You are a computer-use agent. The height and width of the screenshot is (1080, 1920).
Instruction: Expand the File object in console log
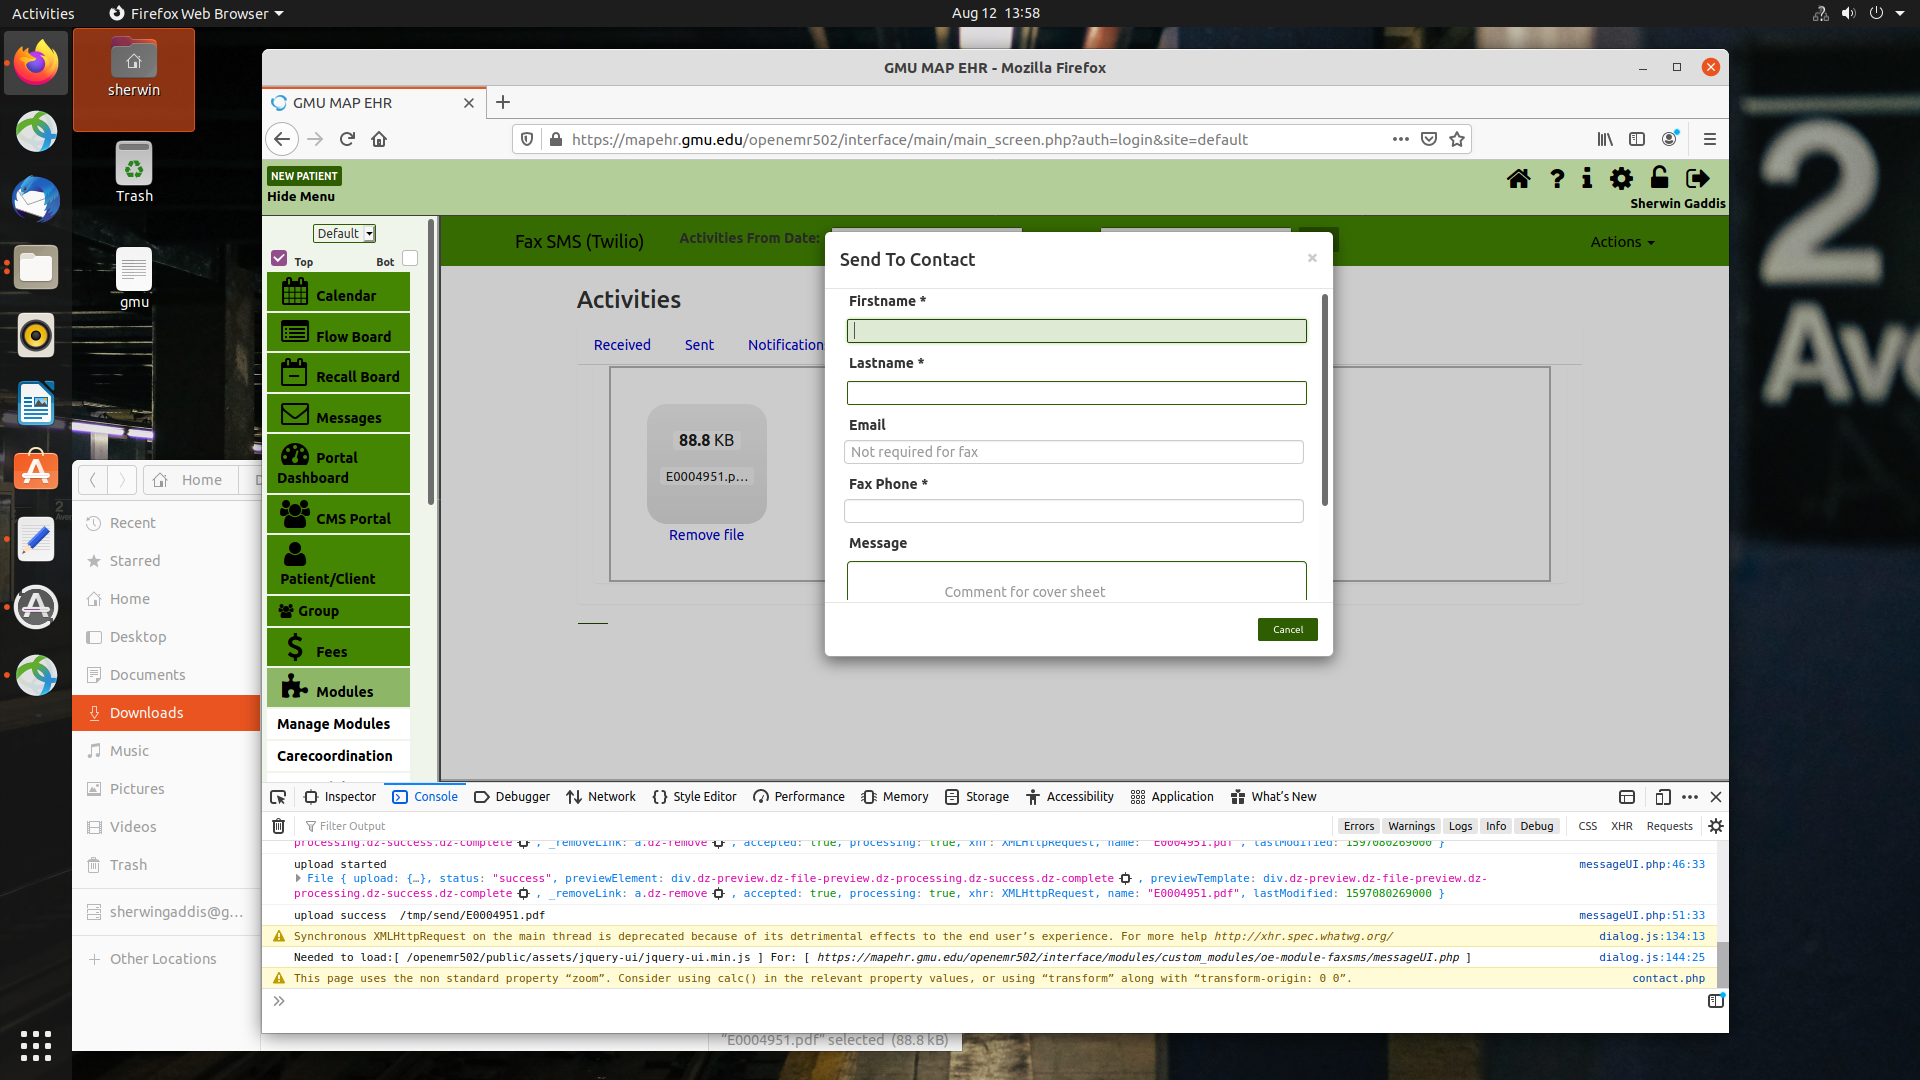pos(298,878)
